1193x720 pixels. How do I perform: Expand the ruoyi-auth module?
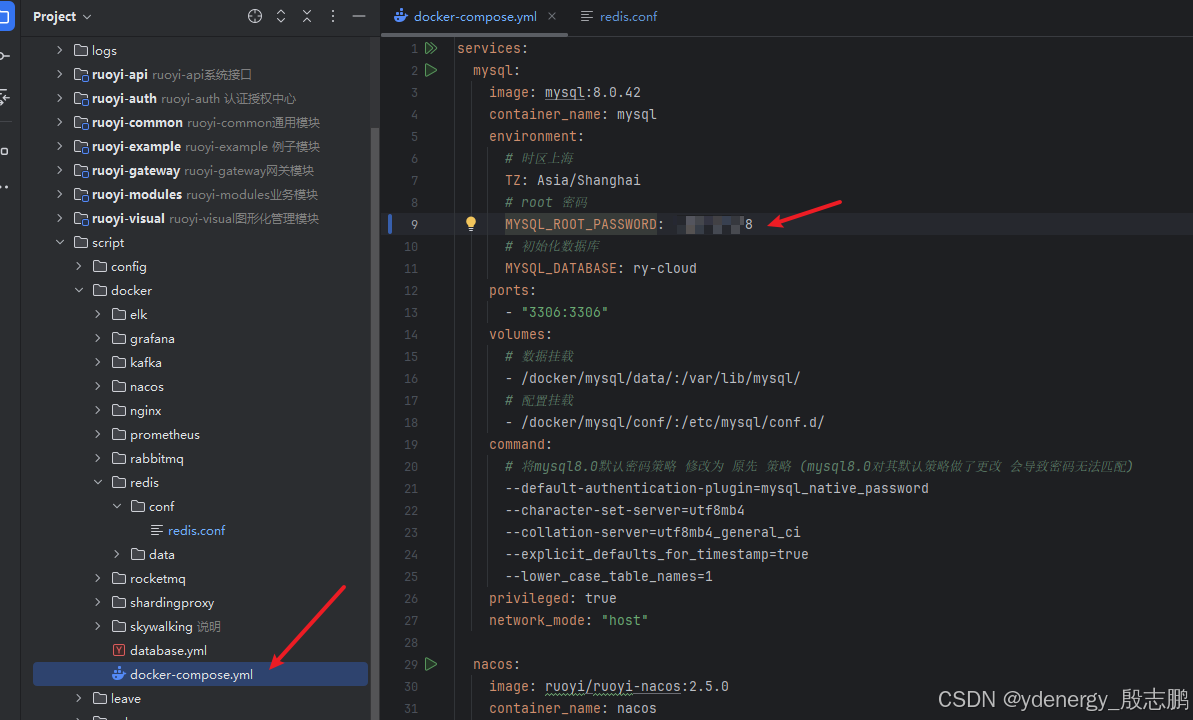pos(59,98)
